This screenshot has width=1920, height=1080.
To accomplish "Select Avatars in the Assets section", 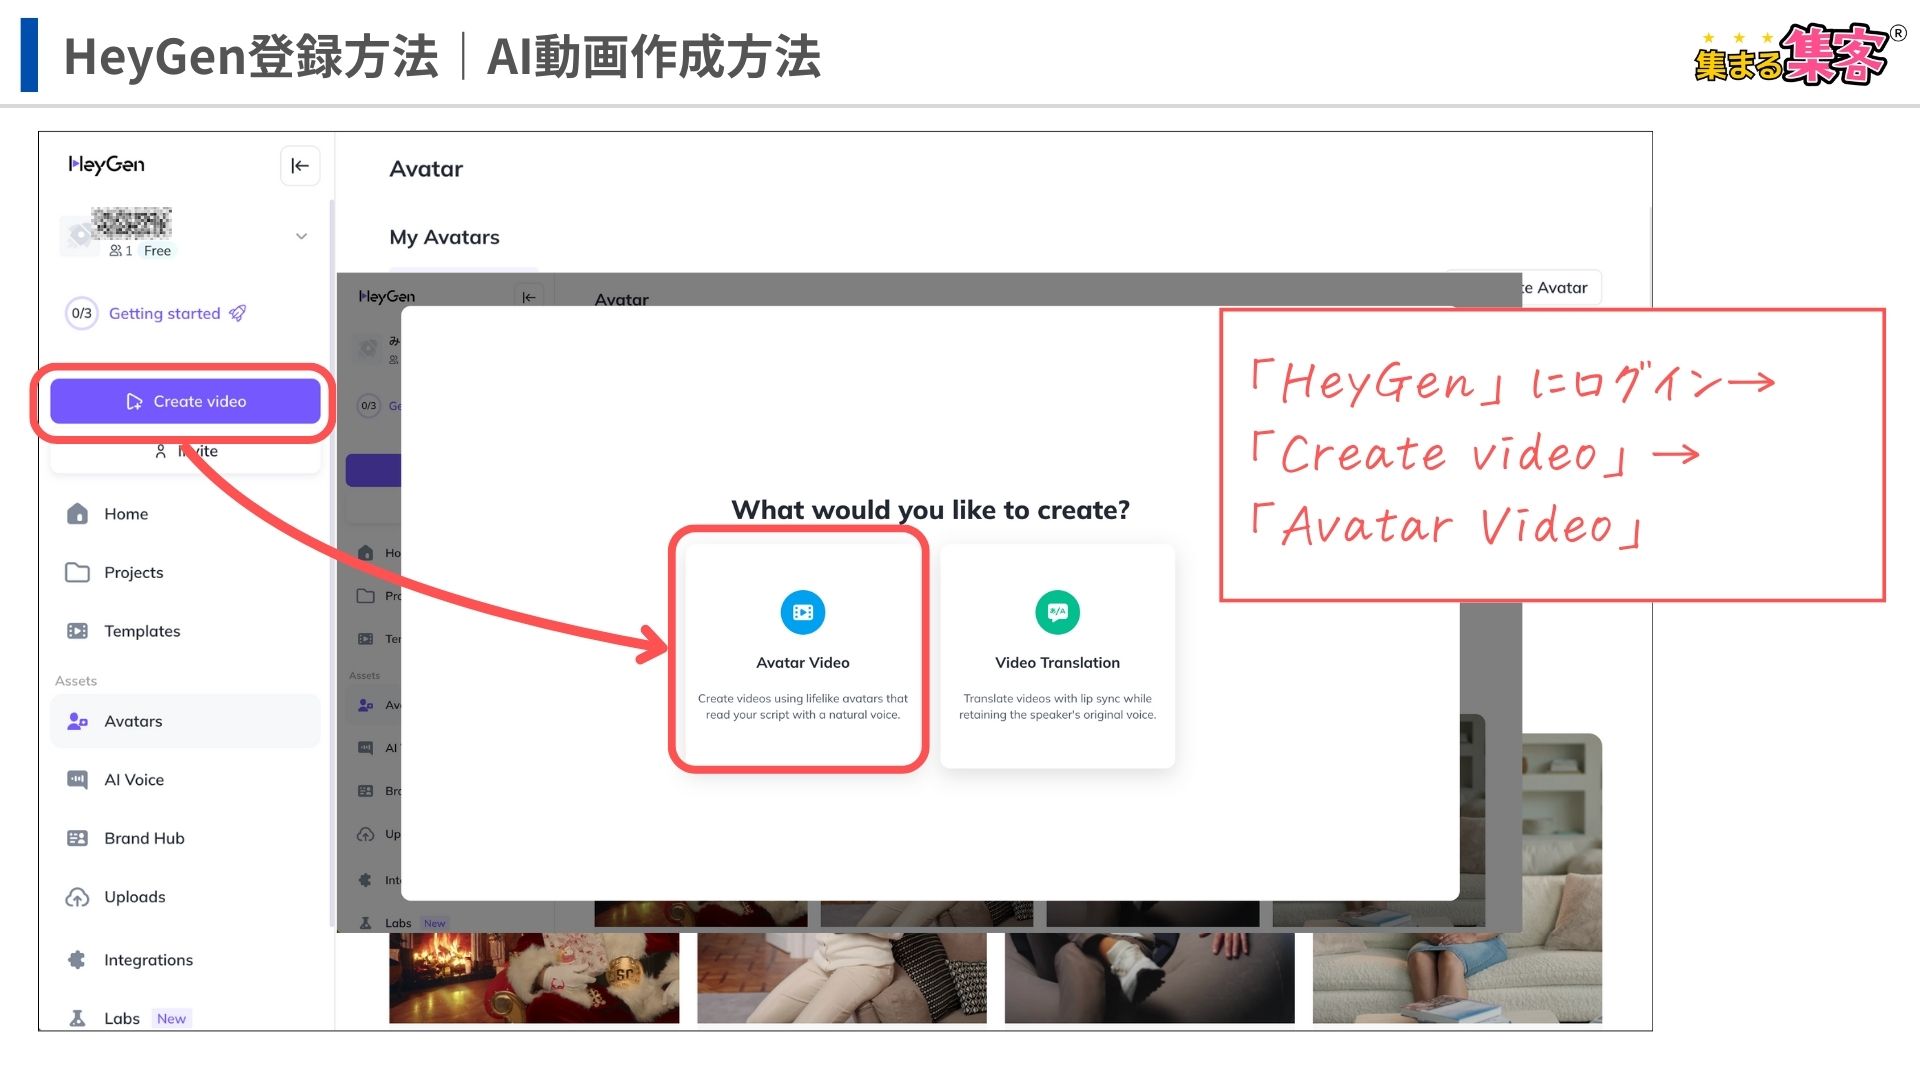I will 185,721.
